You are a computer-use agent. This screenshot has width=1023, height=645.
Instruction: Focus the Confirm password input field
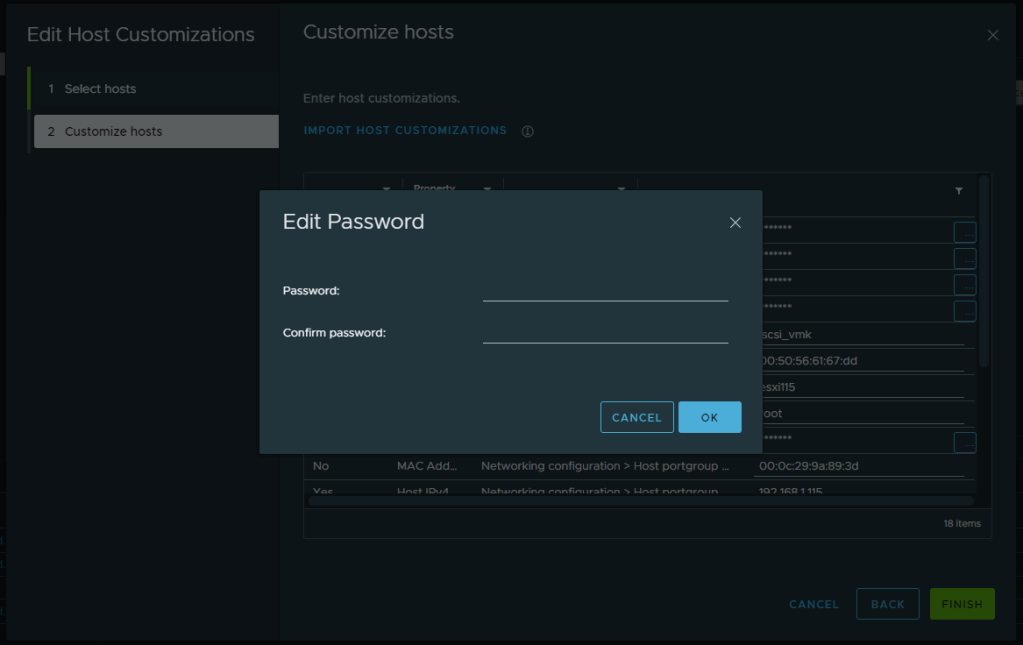point(605,332)
